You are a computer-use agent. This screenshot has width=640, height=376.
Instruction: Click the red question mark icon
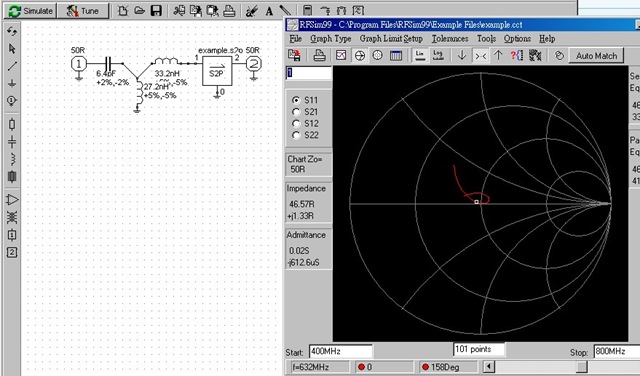516,56
